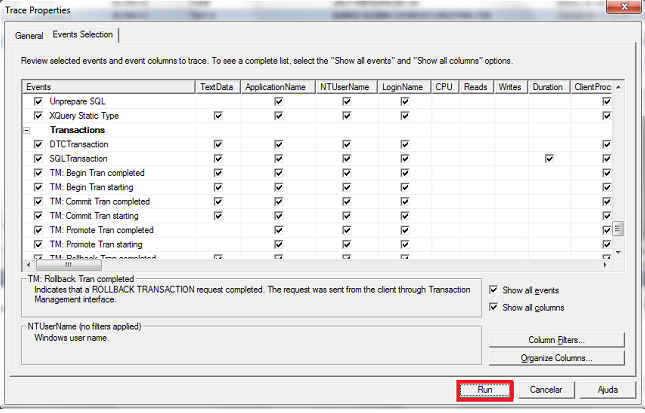Screen dimensions: 645x413
Task: Toggle ApplicationName for TM: Promote Tran completed
Action: (278, 230)
